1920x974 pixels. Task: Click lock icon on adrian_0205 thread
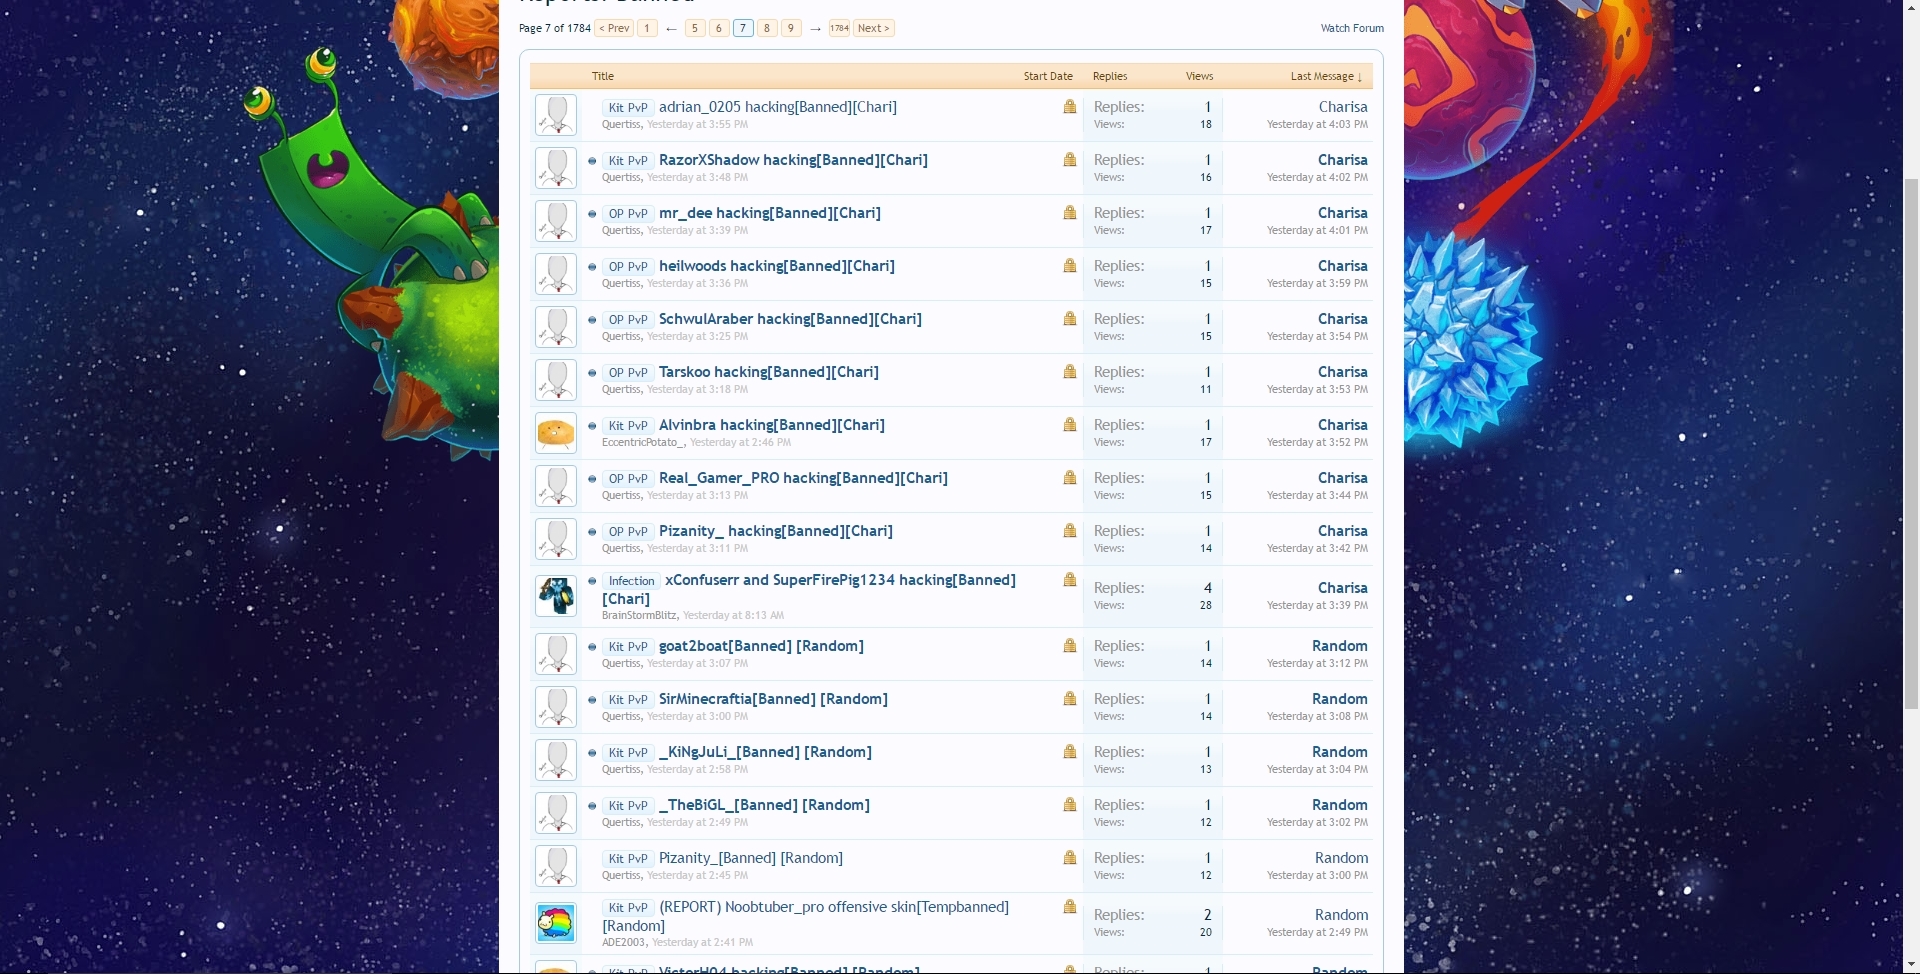coord(1070,106)
